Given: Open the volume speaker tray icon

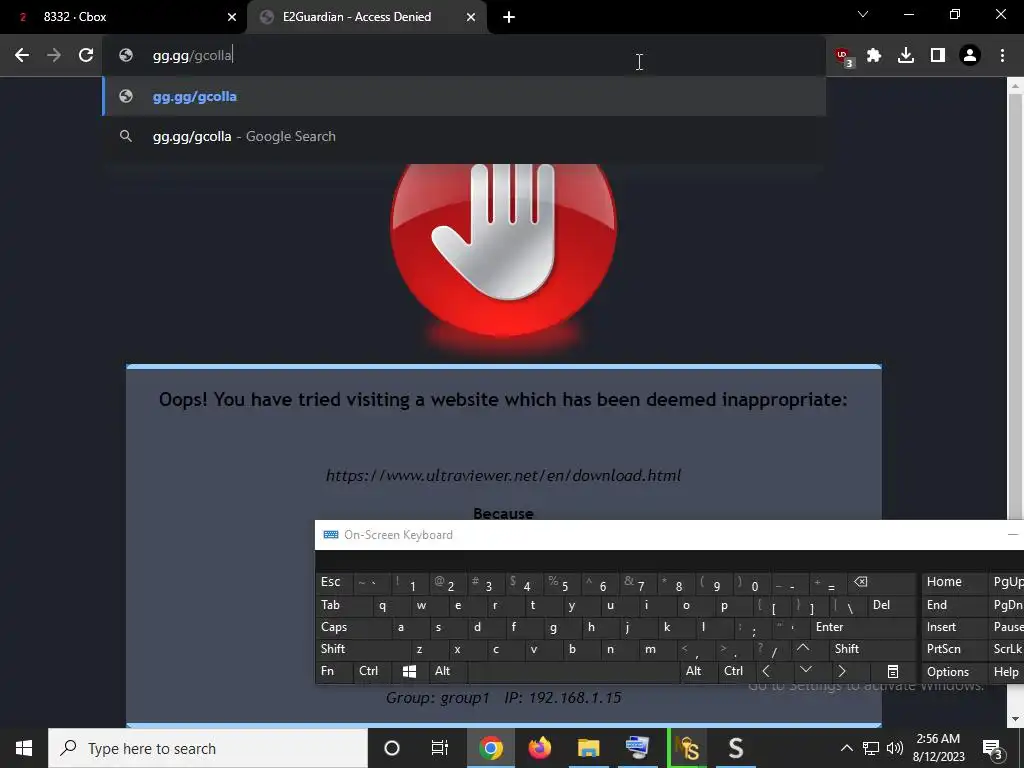Looking at the screenshot, I should pyautogui.click(x=895, y=748).
